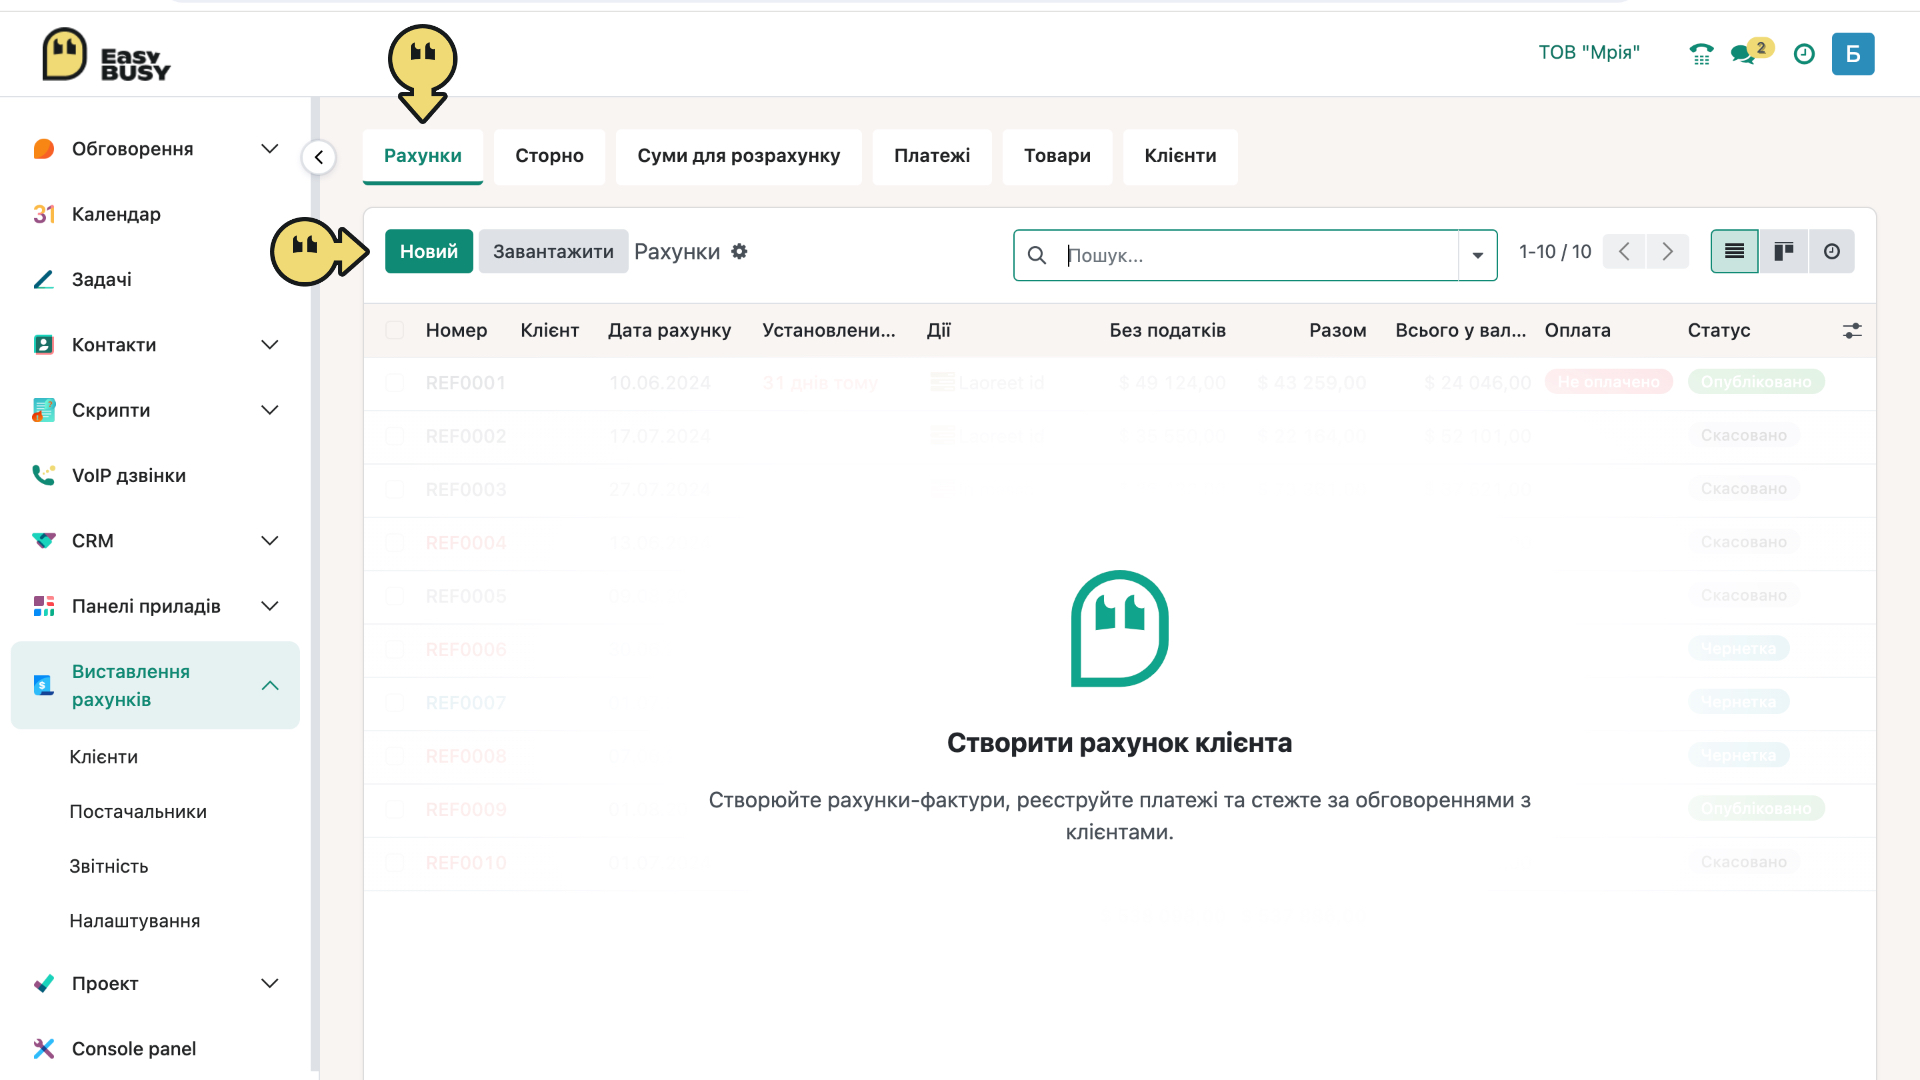Click the search magnifier icon
1920x1080 pixels.
pyautogui.click(x=1037, y=255)
